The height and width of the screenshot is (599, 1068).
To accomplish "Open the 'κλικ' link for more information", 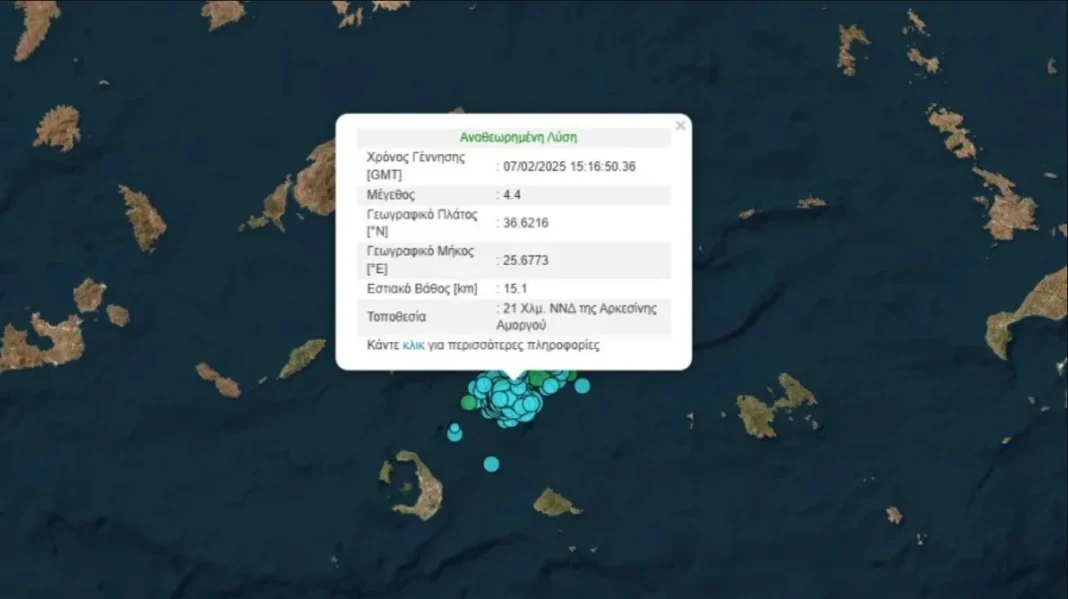I will coord(413,346).
